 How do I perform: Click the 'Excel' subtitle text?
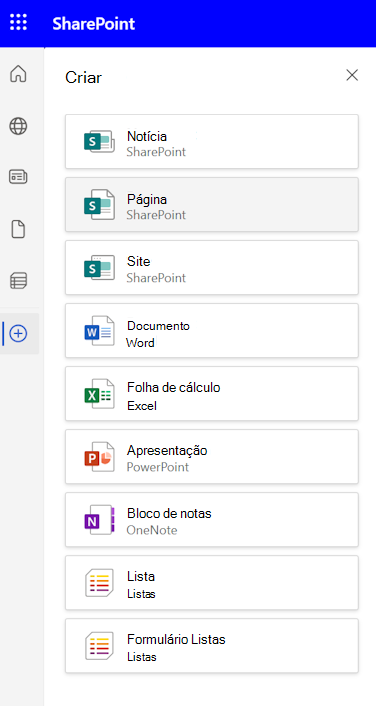142,406
